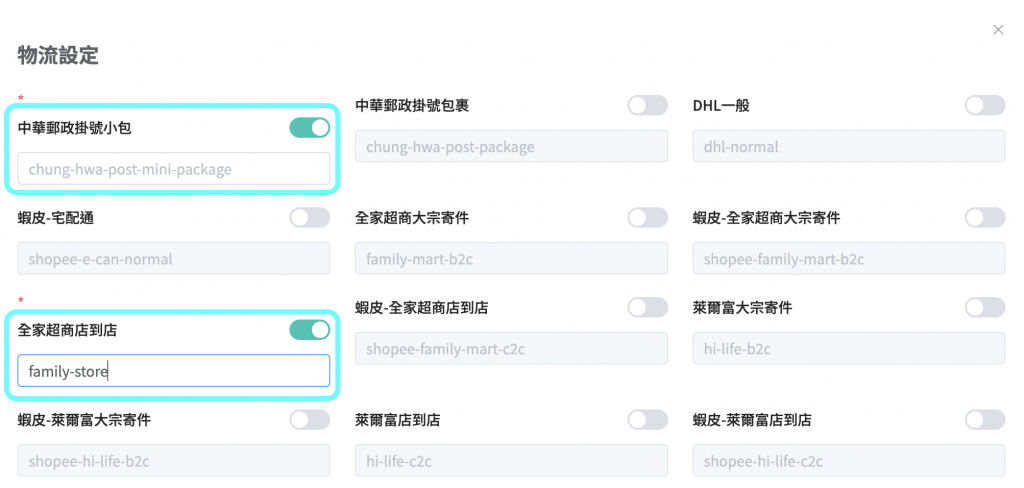Screen dimensions: 1024x488
Task: Click the chung-hwa-post-package text field
Action: tap(511, 147)
